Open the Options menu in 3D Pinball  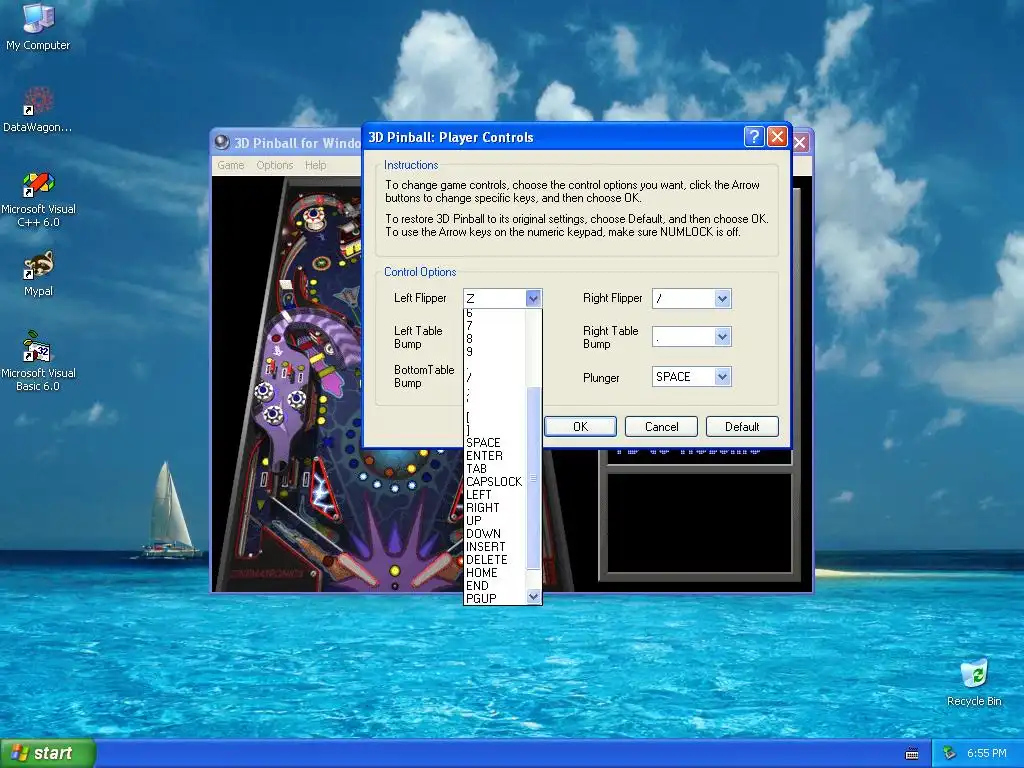(274, 165)
